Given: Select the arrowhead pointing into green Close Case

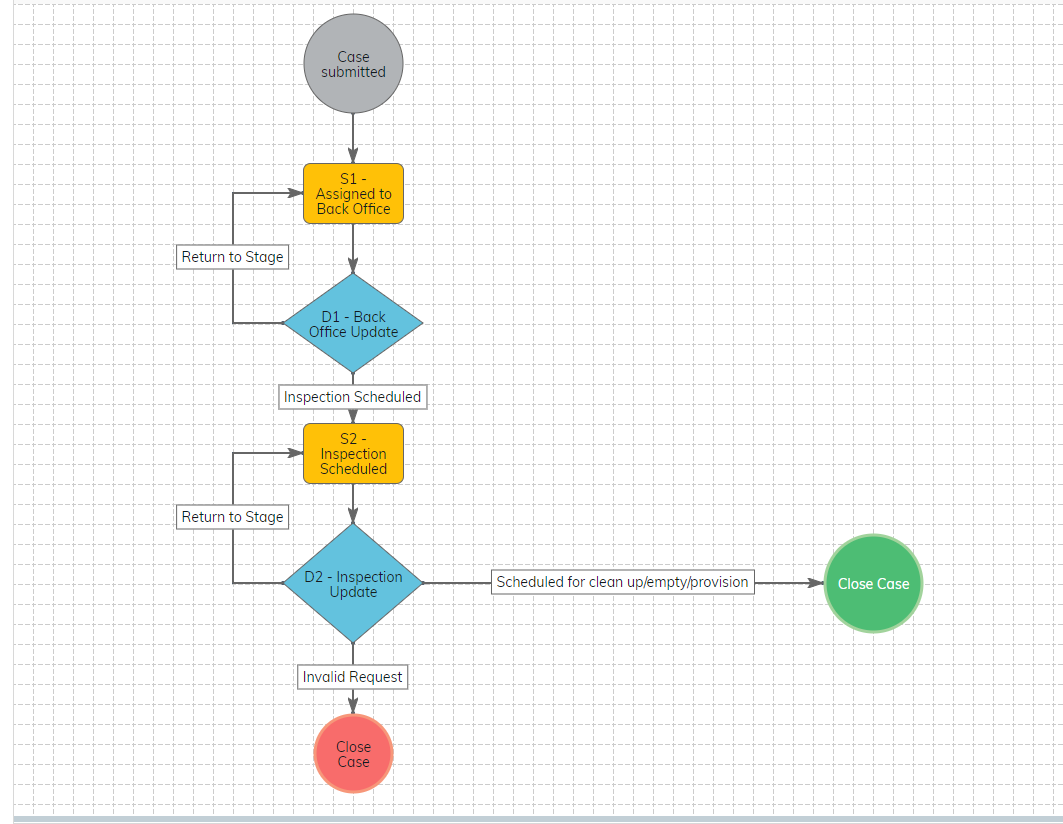Looking at the screenshot, I should click(814, 583).
